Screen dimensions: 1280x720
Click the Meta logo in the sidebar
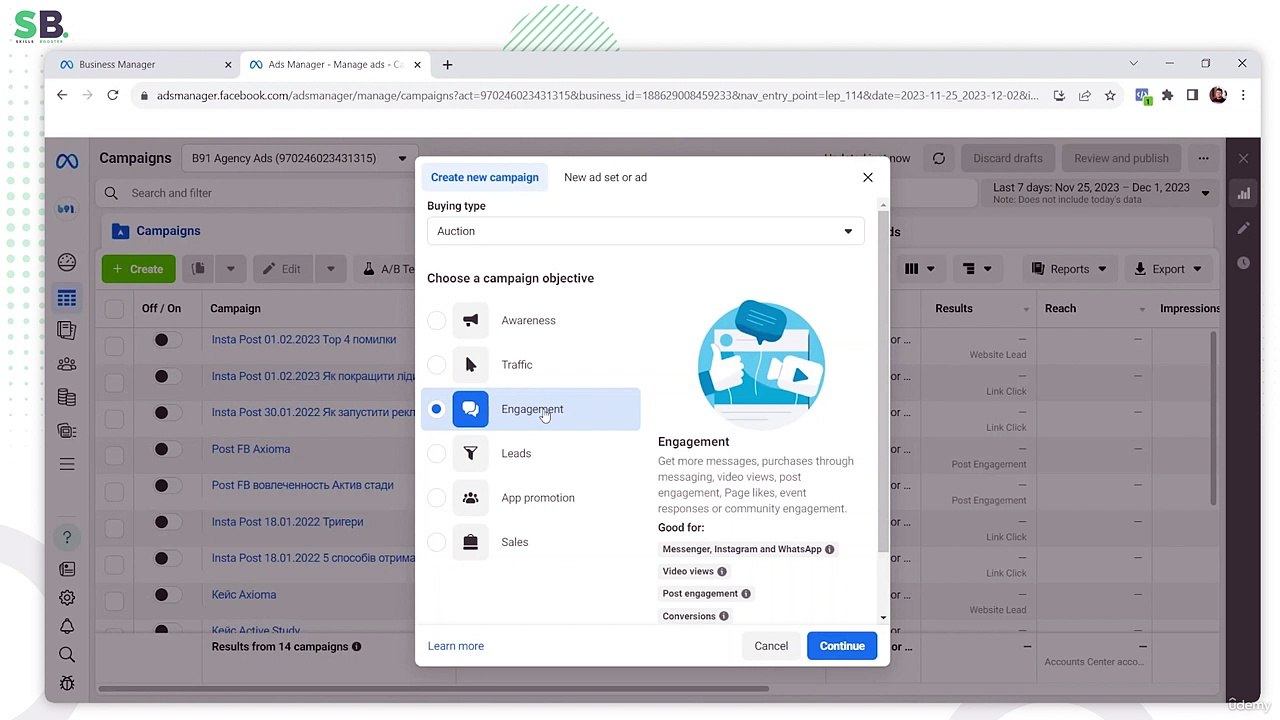67,161
